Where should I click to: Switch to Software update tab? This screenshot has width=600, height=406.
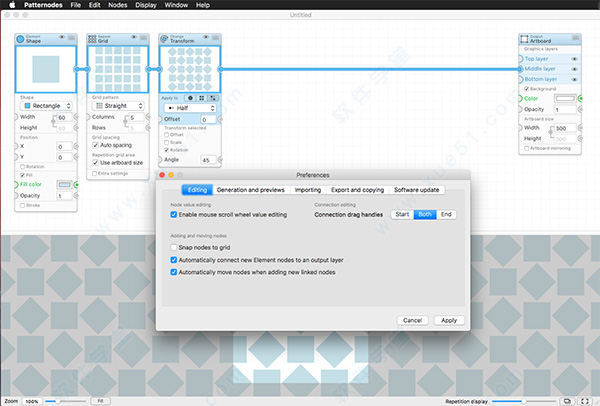(417, 190)
